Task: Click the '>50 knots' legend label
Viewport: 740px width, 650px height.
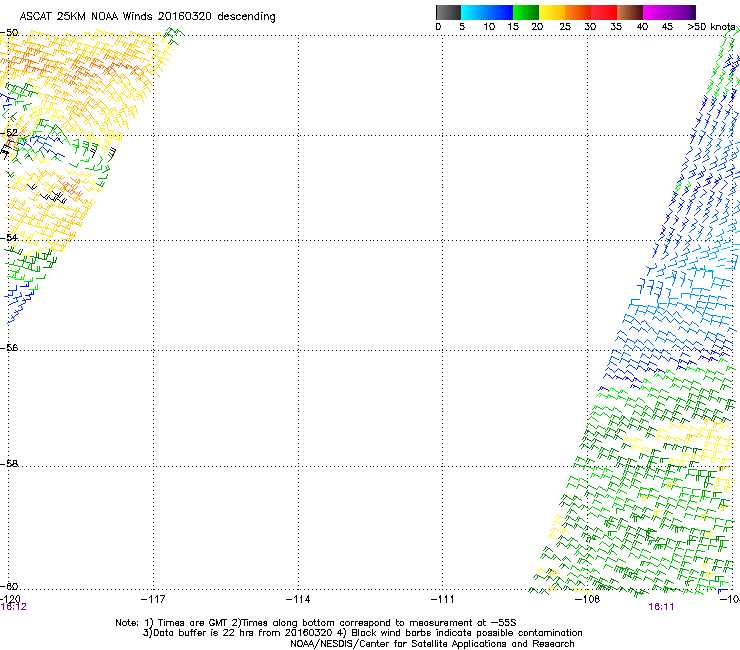Action: coord(711,27)
